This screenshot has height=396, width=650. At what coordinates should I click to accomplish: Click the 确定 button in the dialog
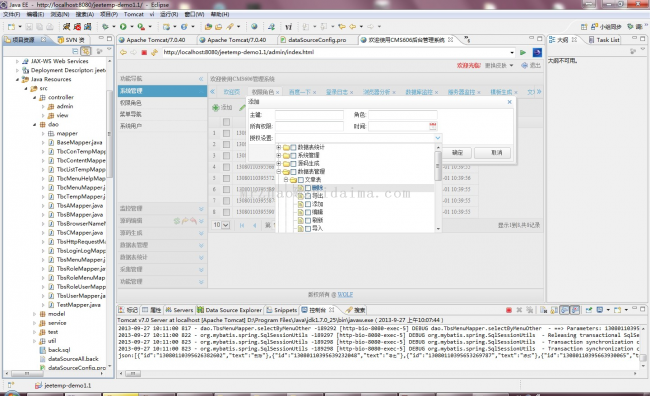(457, 153)
